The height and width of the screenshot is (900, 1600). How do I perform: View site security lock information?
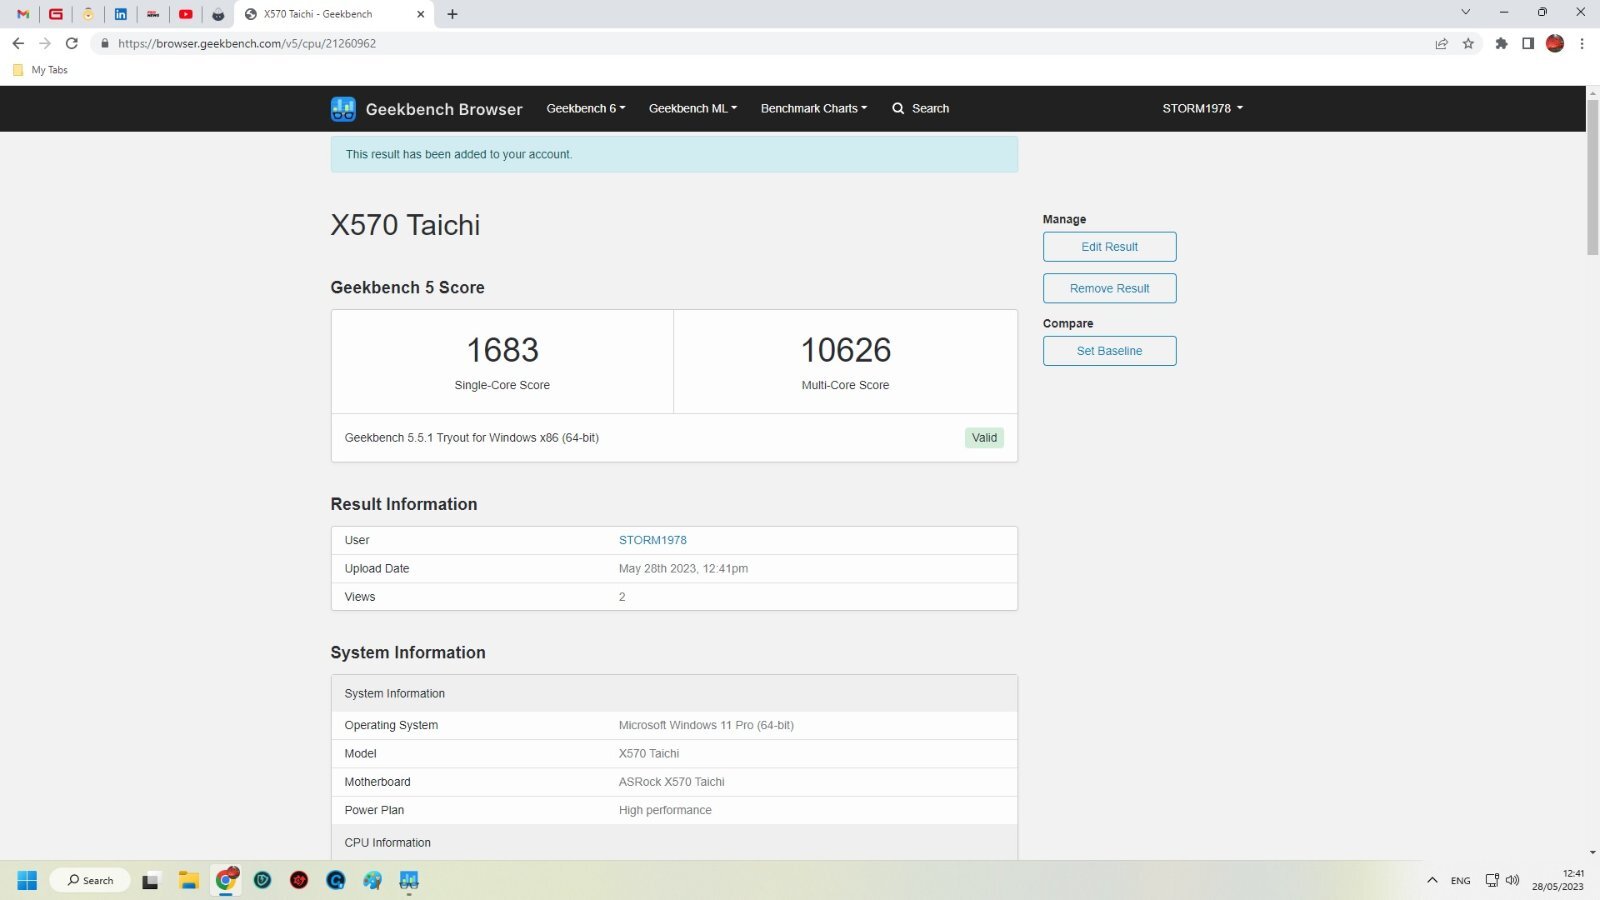click(x=104, y=43)
